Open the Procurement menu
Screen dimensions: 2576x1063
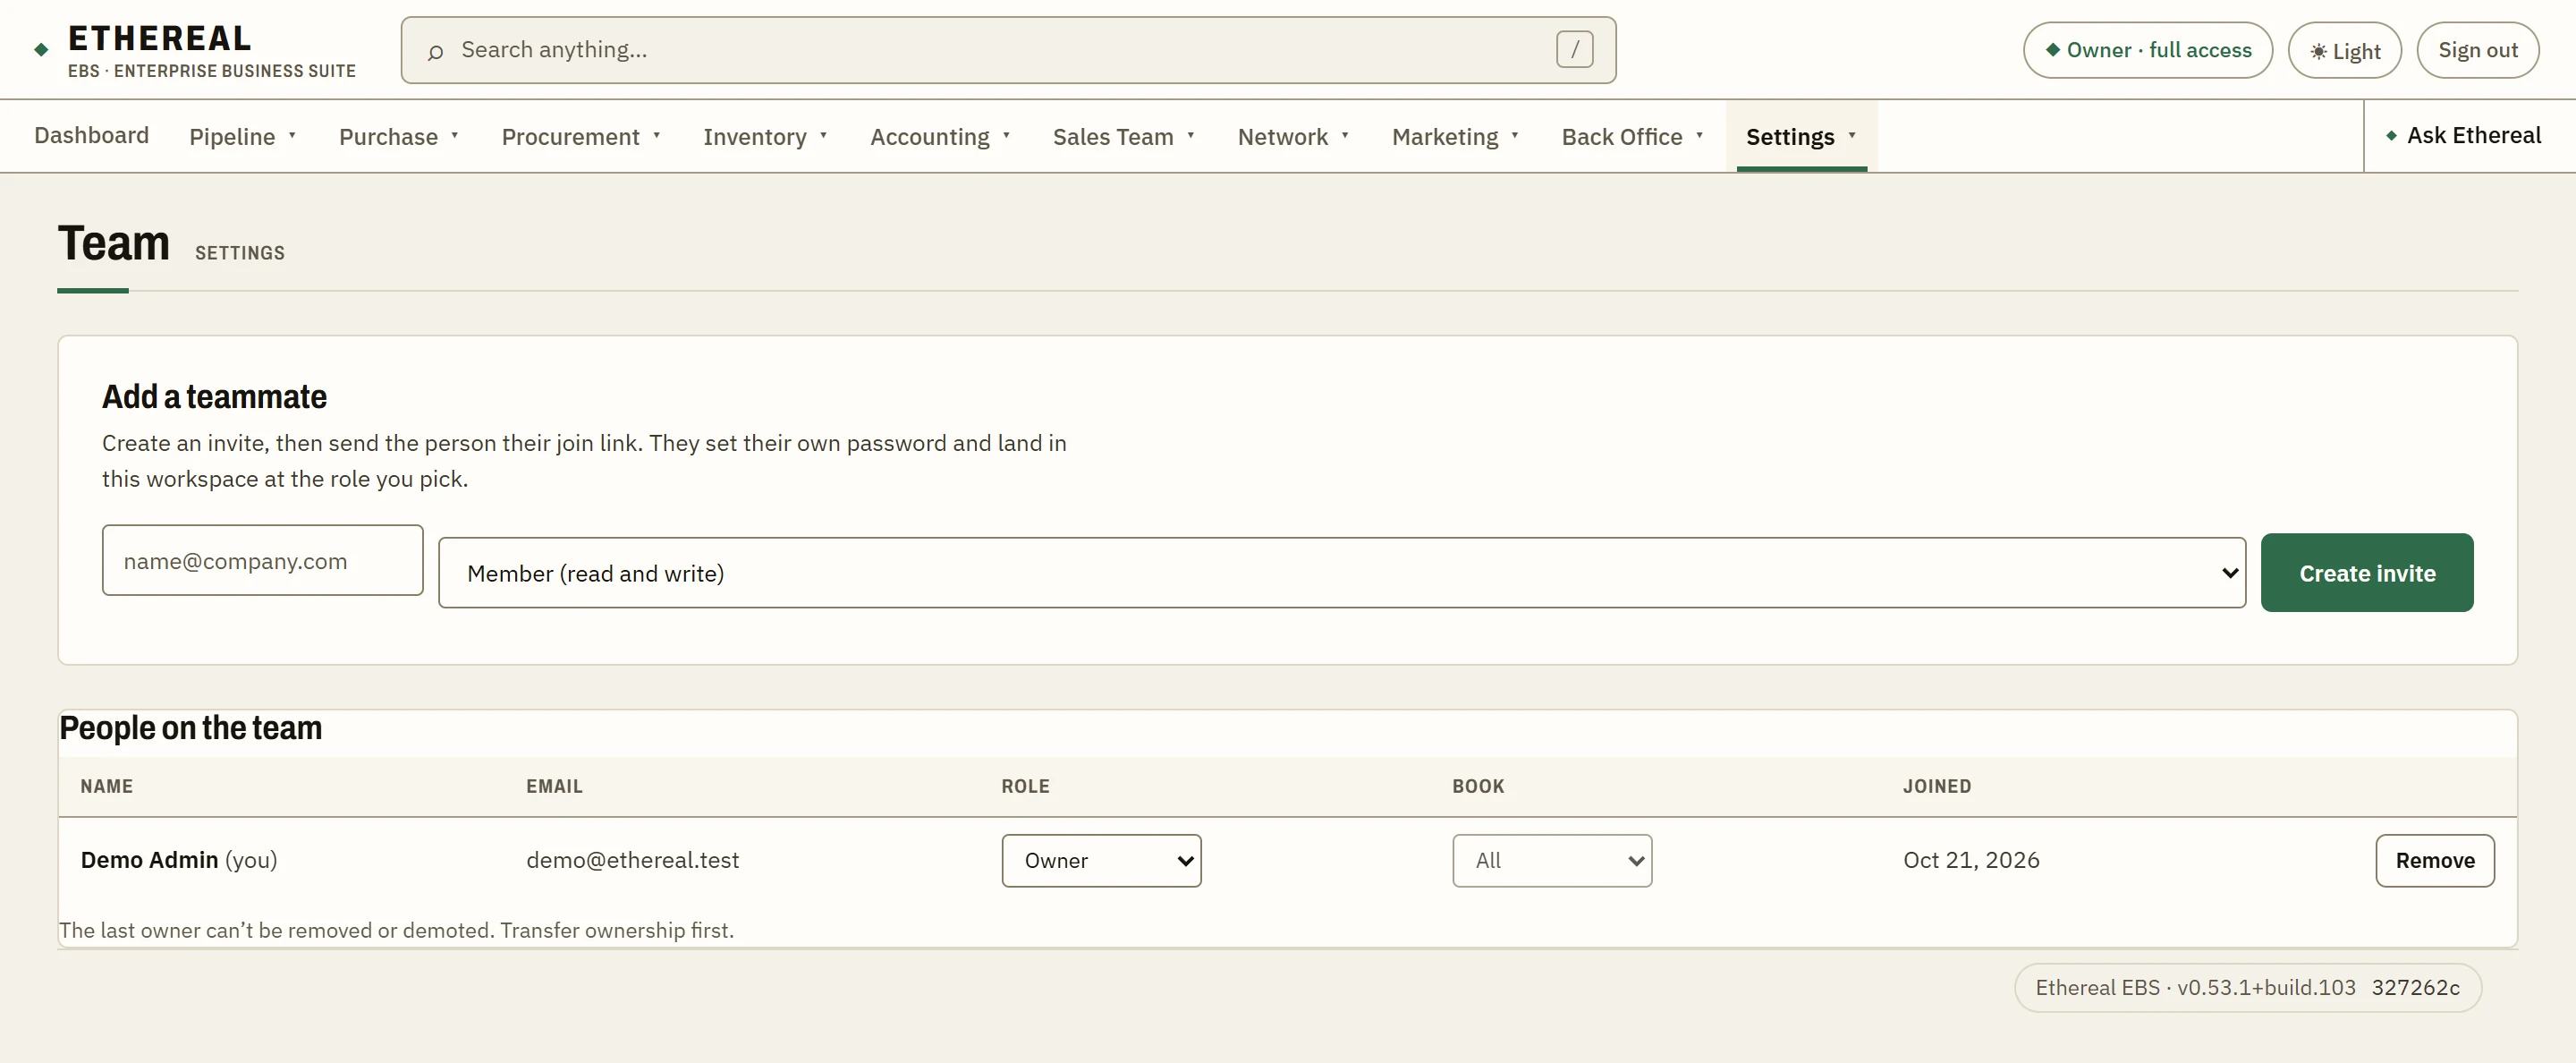(581, 136)
